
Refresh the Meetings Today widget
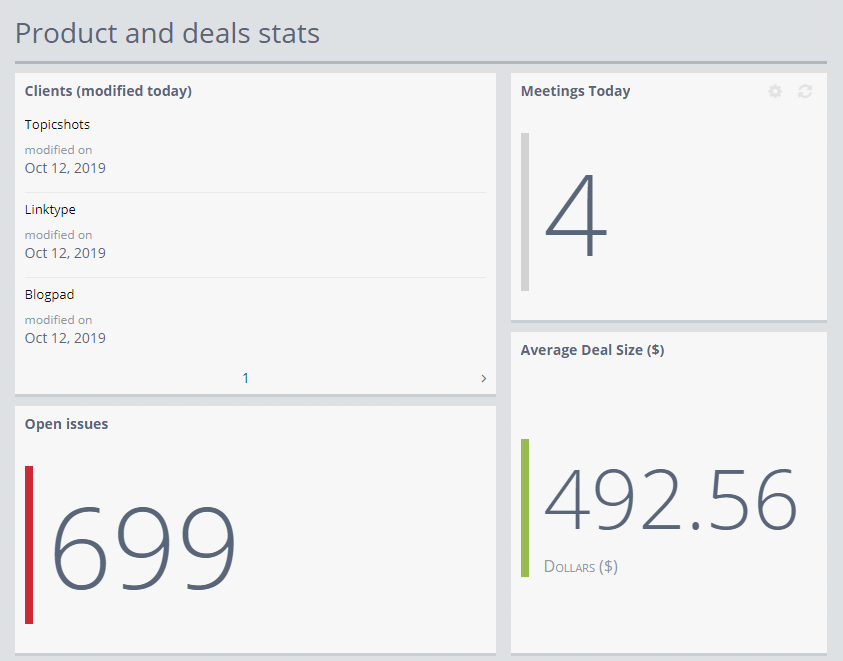pyautogui.click(x=805, y=92)
